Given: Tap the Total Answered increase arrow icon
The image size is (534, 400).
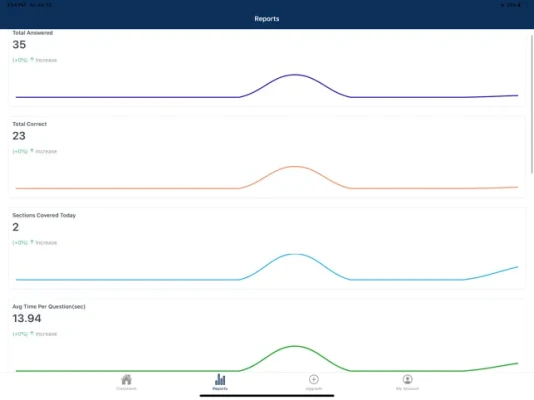Looking at the screenshot, I should click(x=32, y=60).
